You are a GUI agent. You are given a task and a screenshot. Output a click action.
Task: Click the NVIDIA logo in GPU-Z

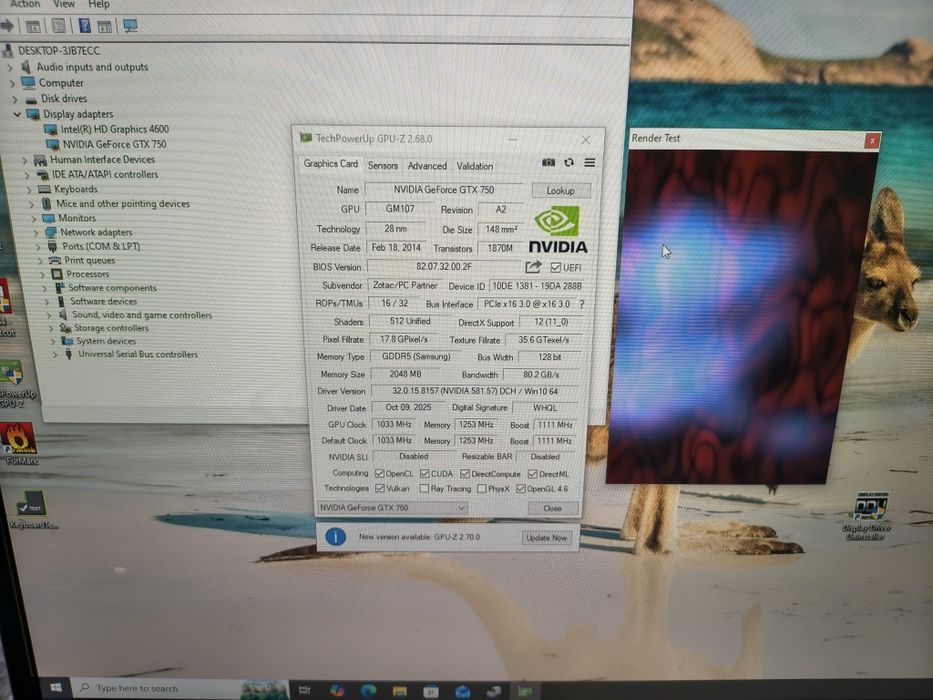[557, 230]
